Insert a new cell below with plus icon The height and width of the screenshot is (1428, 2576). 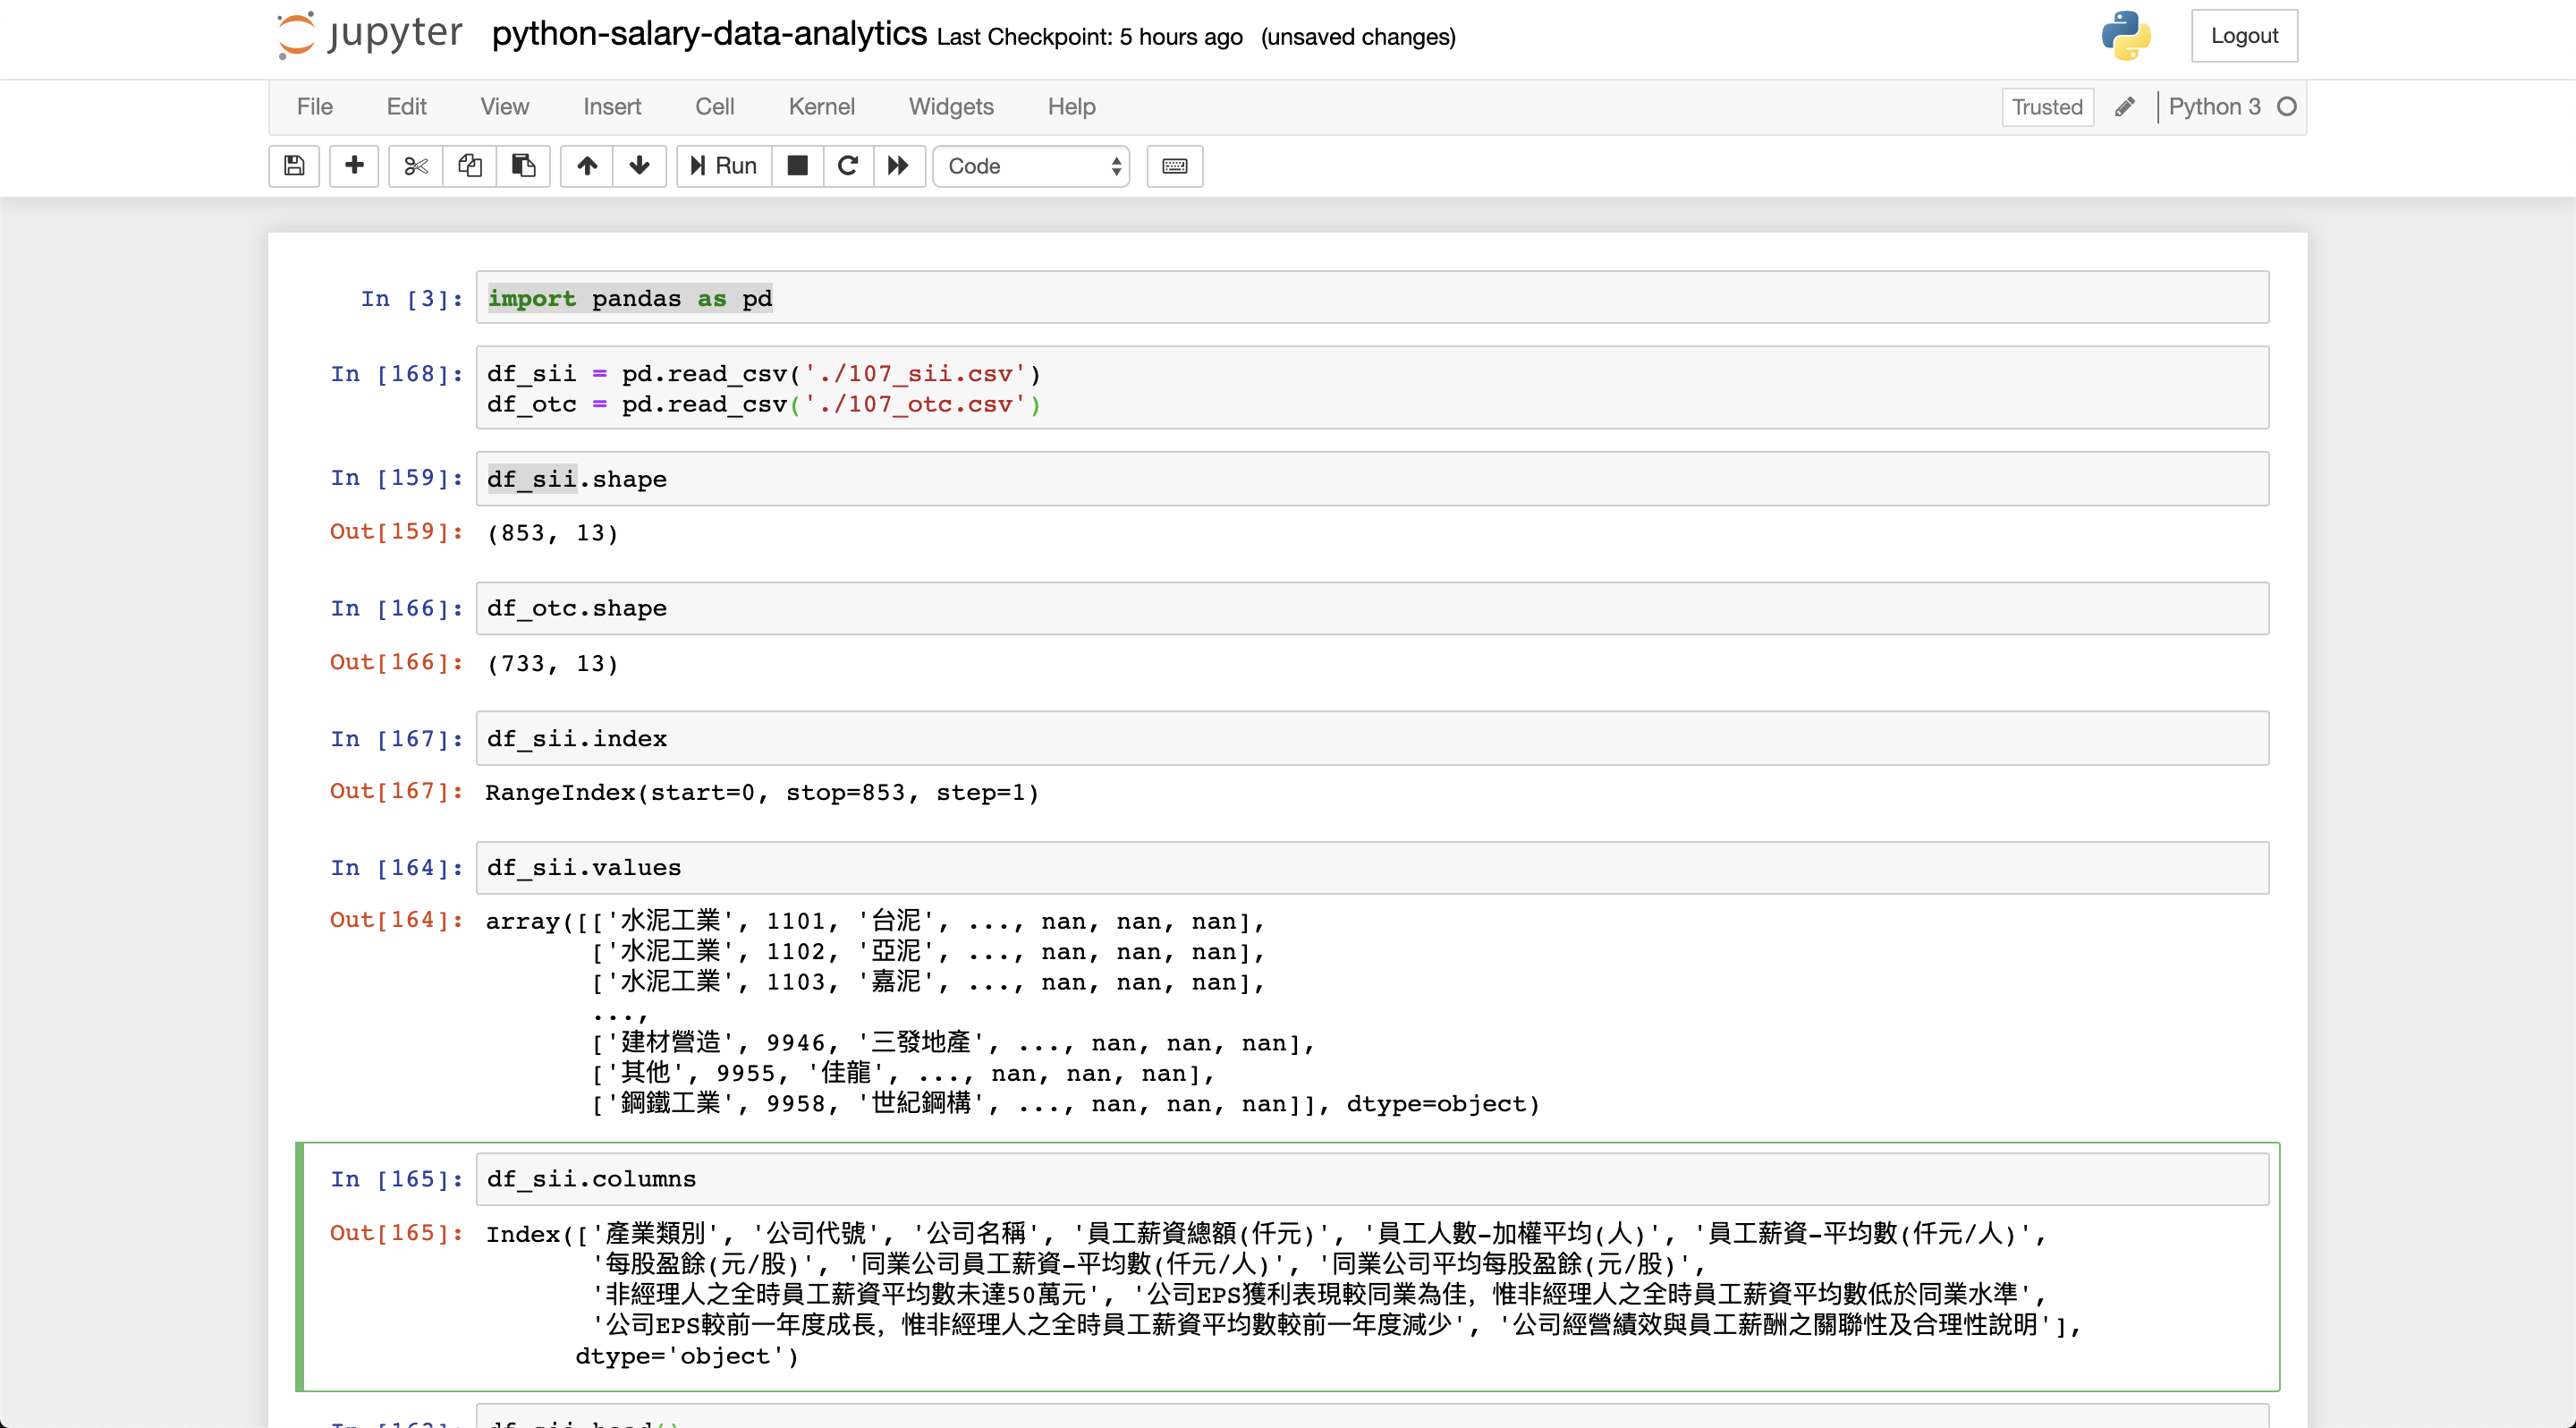354,166
